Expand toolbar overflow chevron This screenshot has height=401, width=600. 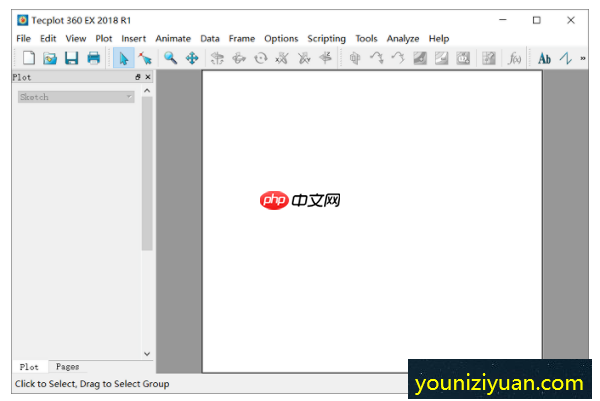tap(583, 58)
